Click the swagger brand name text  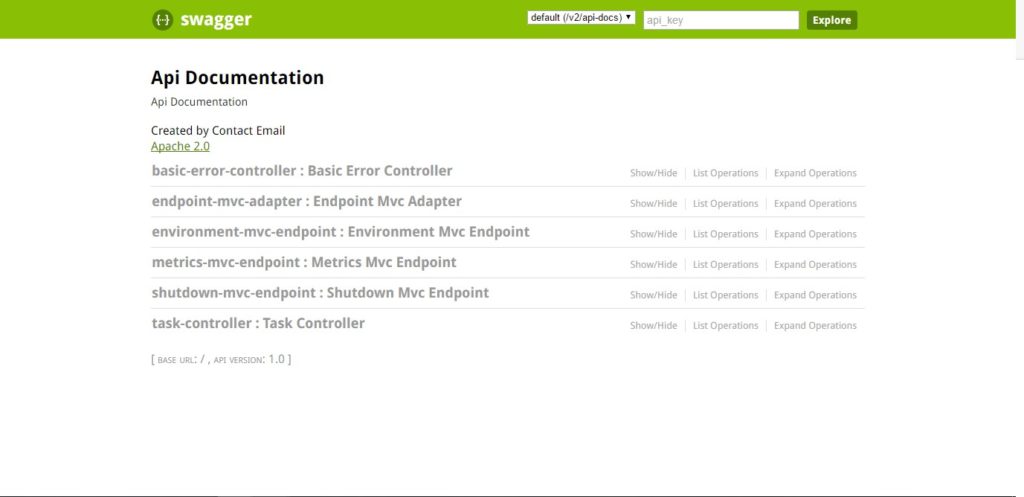(216, 20)
